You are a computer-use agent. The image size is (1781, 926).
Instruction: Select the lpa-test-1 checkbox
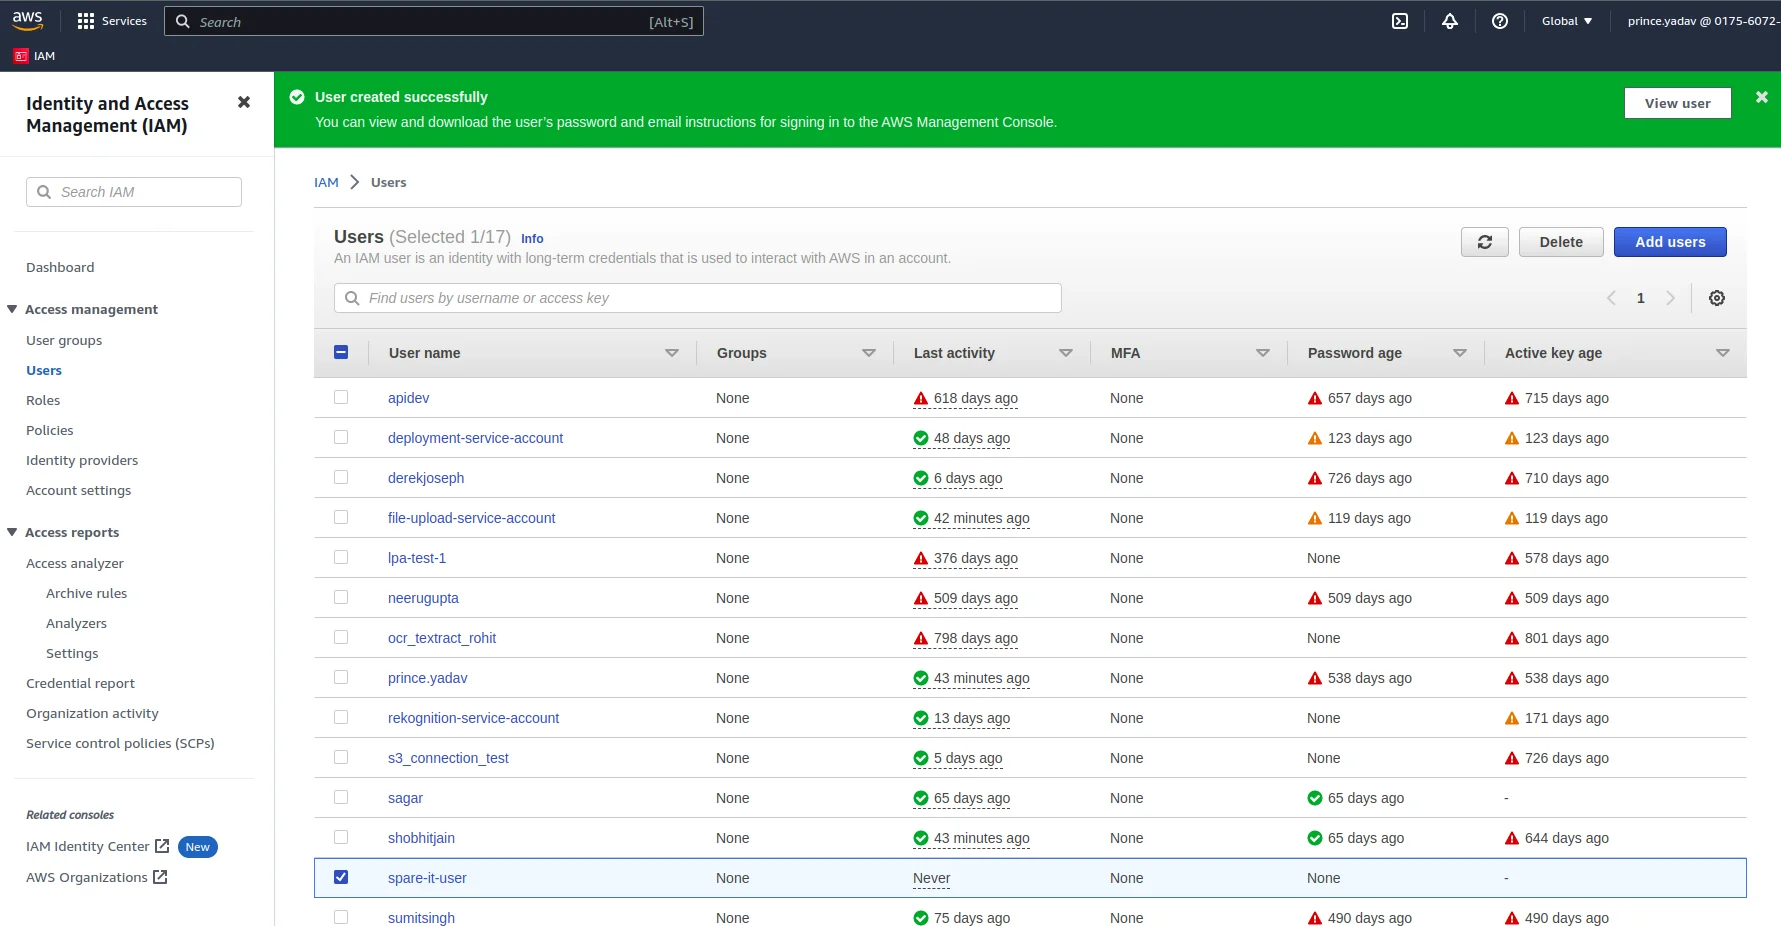341,557
